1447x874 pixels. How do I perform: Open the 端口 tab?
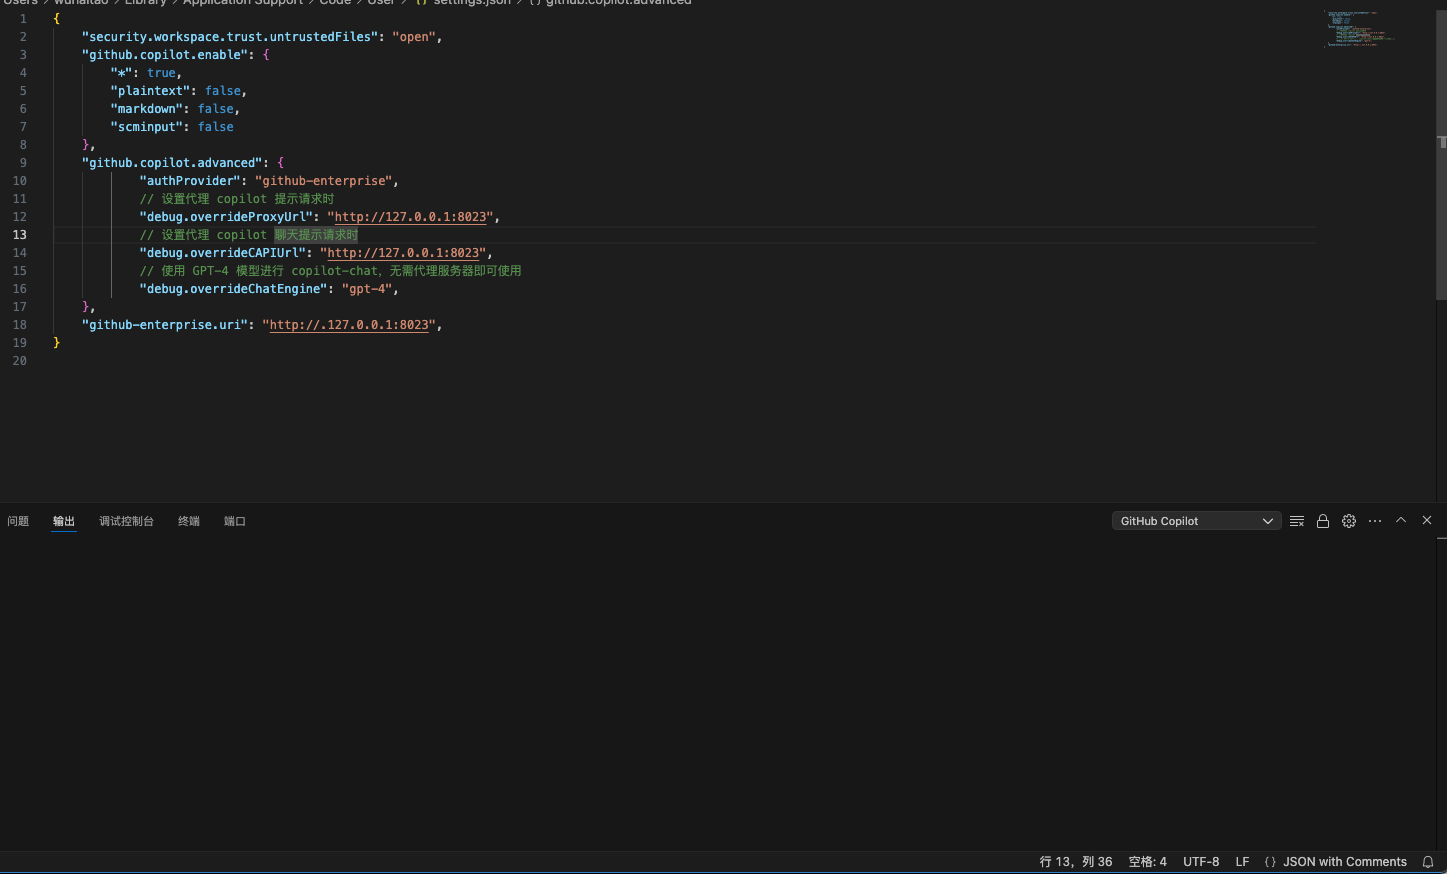(235, 521)
